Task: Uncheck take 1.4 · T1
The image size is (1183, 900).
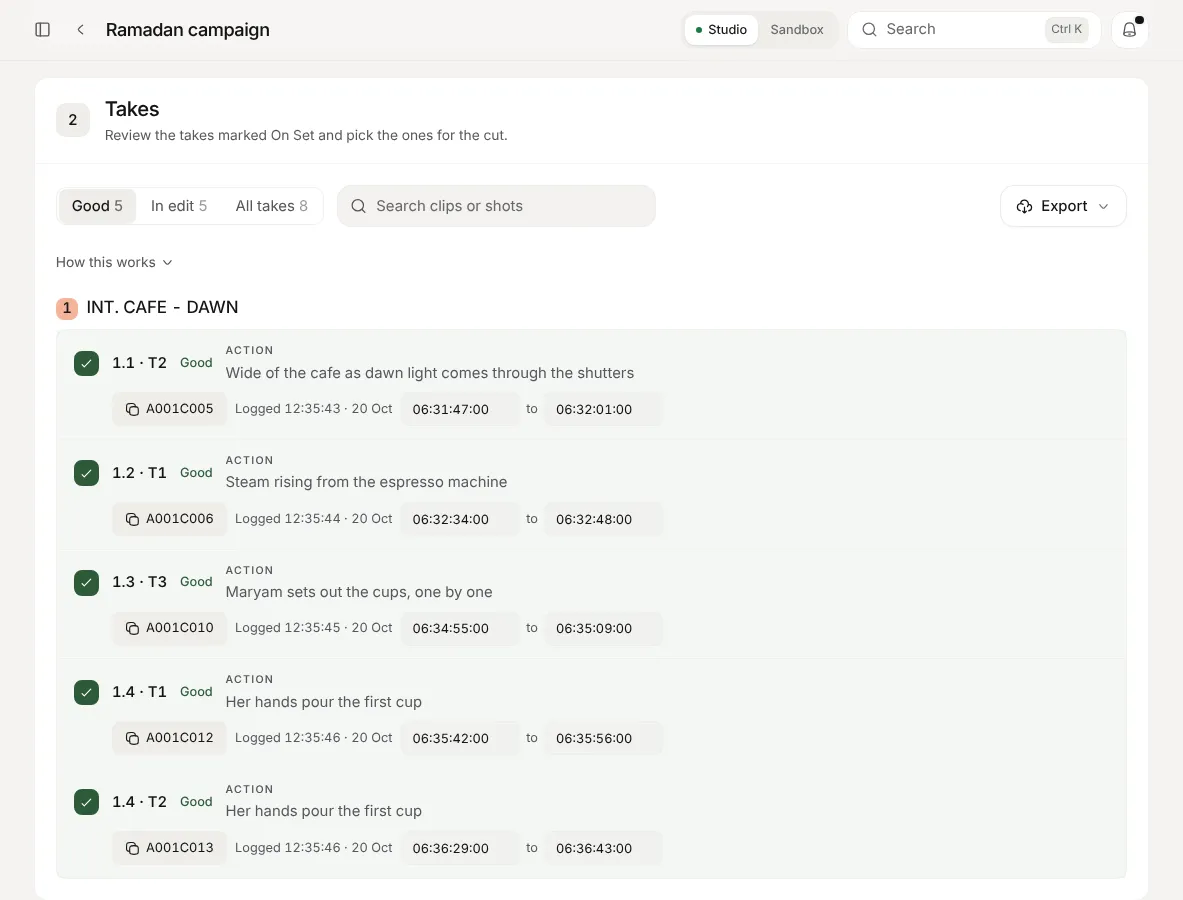Action: [86, 693]
